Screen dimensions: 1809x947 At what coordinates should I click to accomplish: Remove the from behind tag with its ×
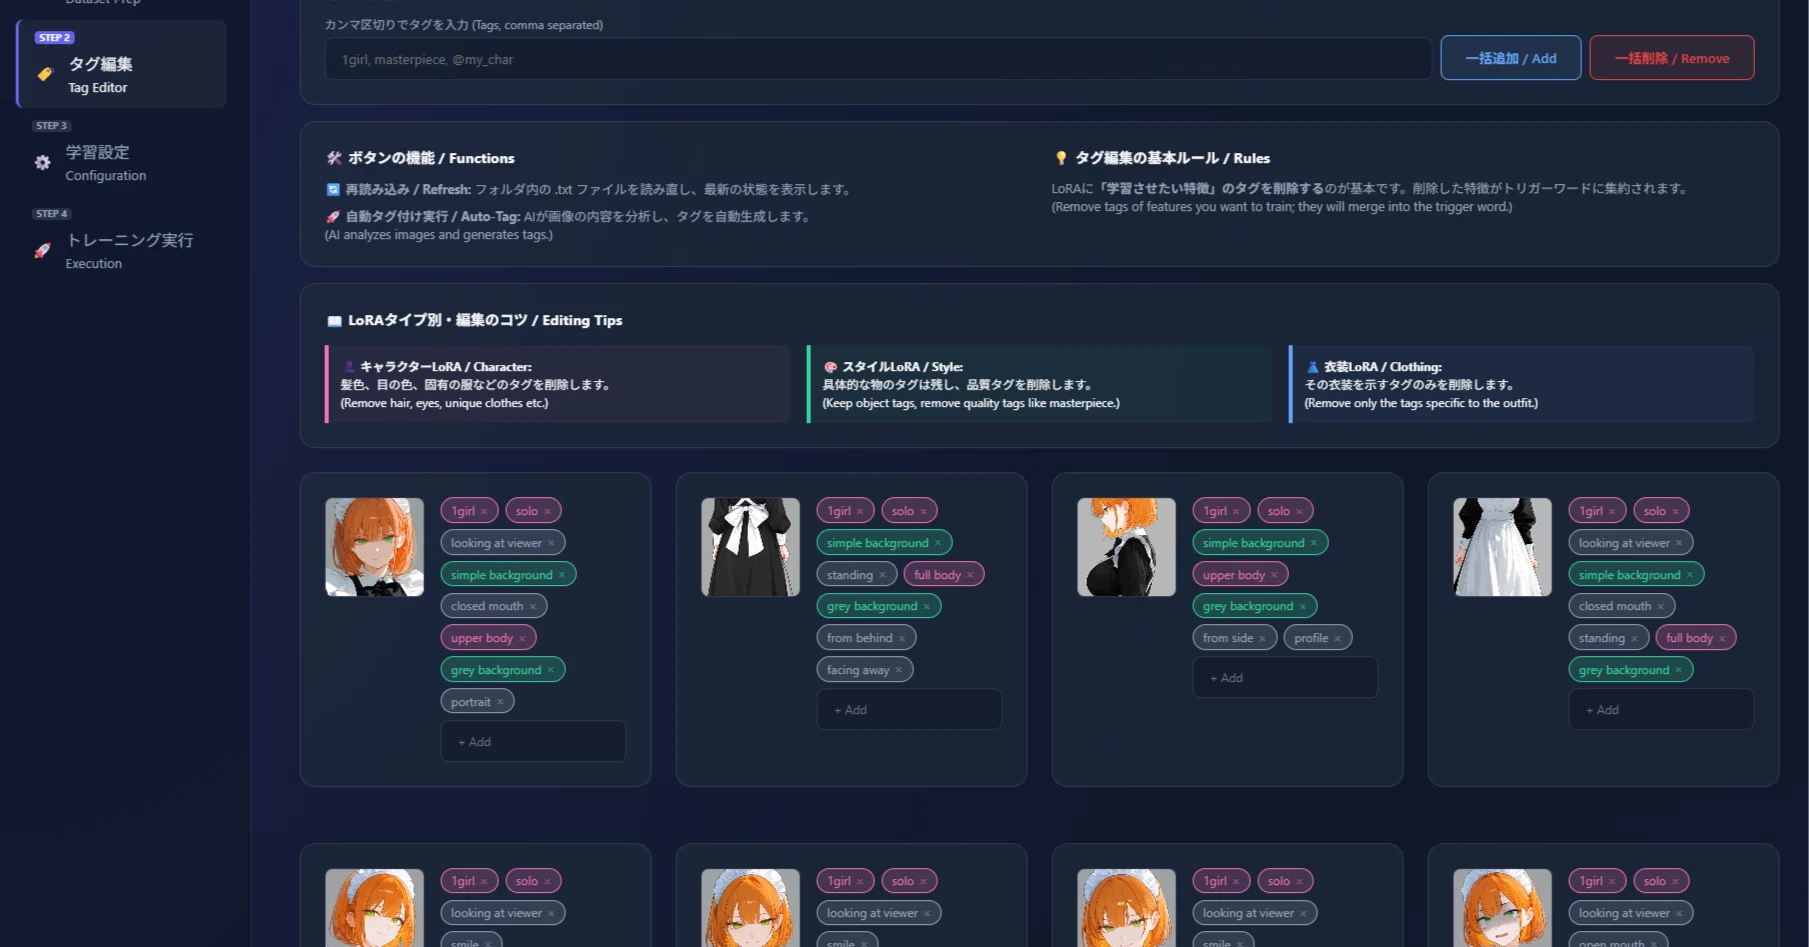pos(902,638)
